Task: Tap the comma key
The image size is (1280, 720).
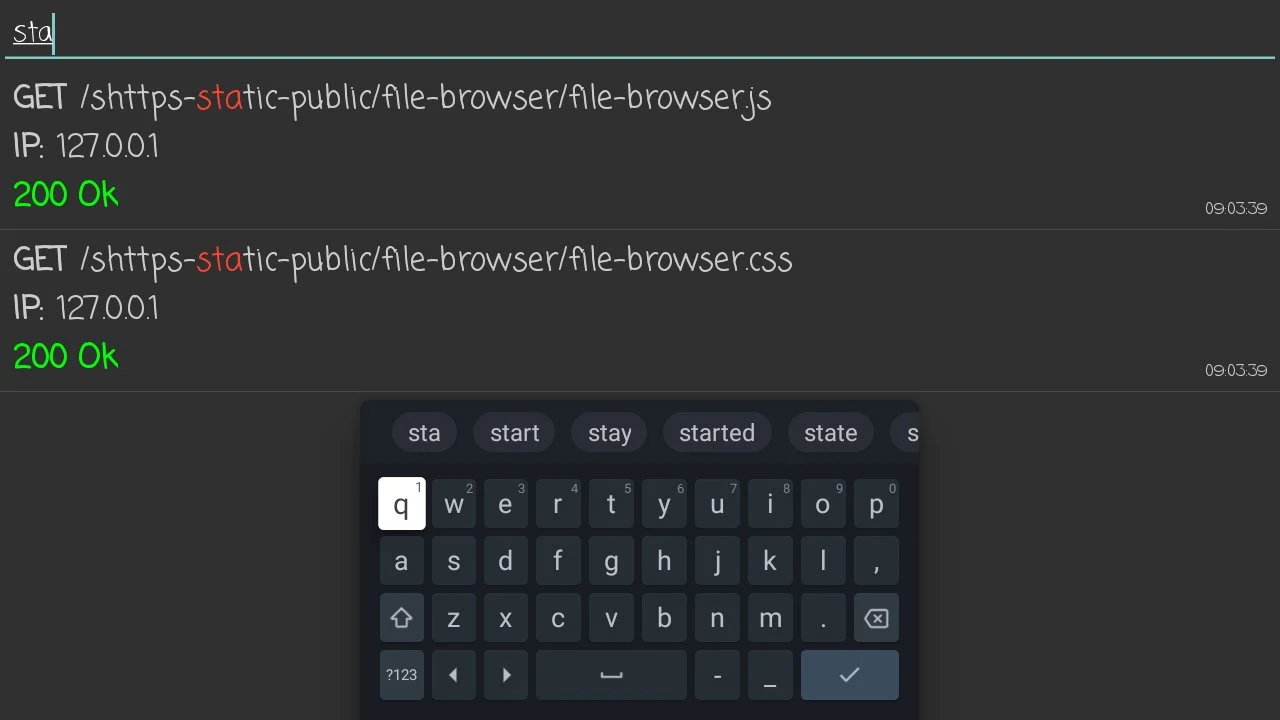Action: click(876, 561)
